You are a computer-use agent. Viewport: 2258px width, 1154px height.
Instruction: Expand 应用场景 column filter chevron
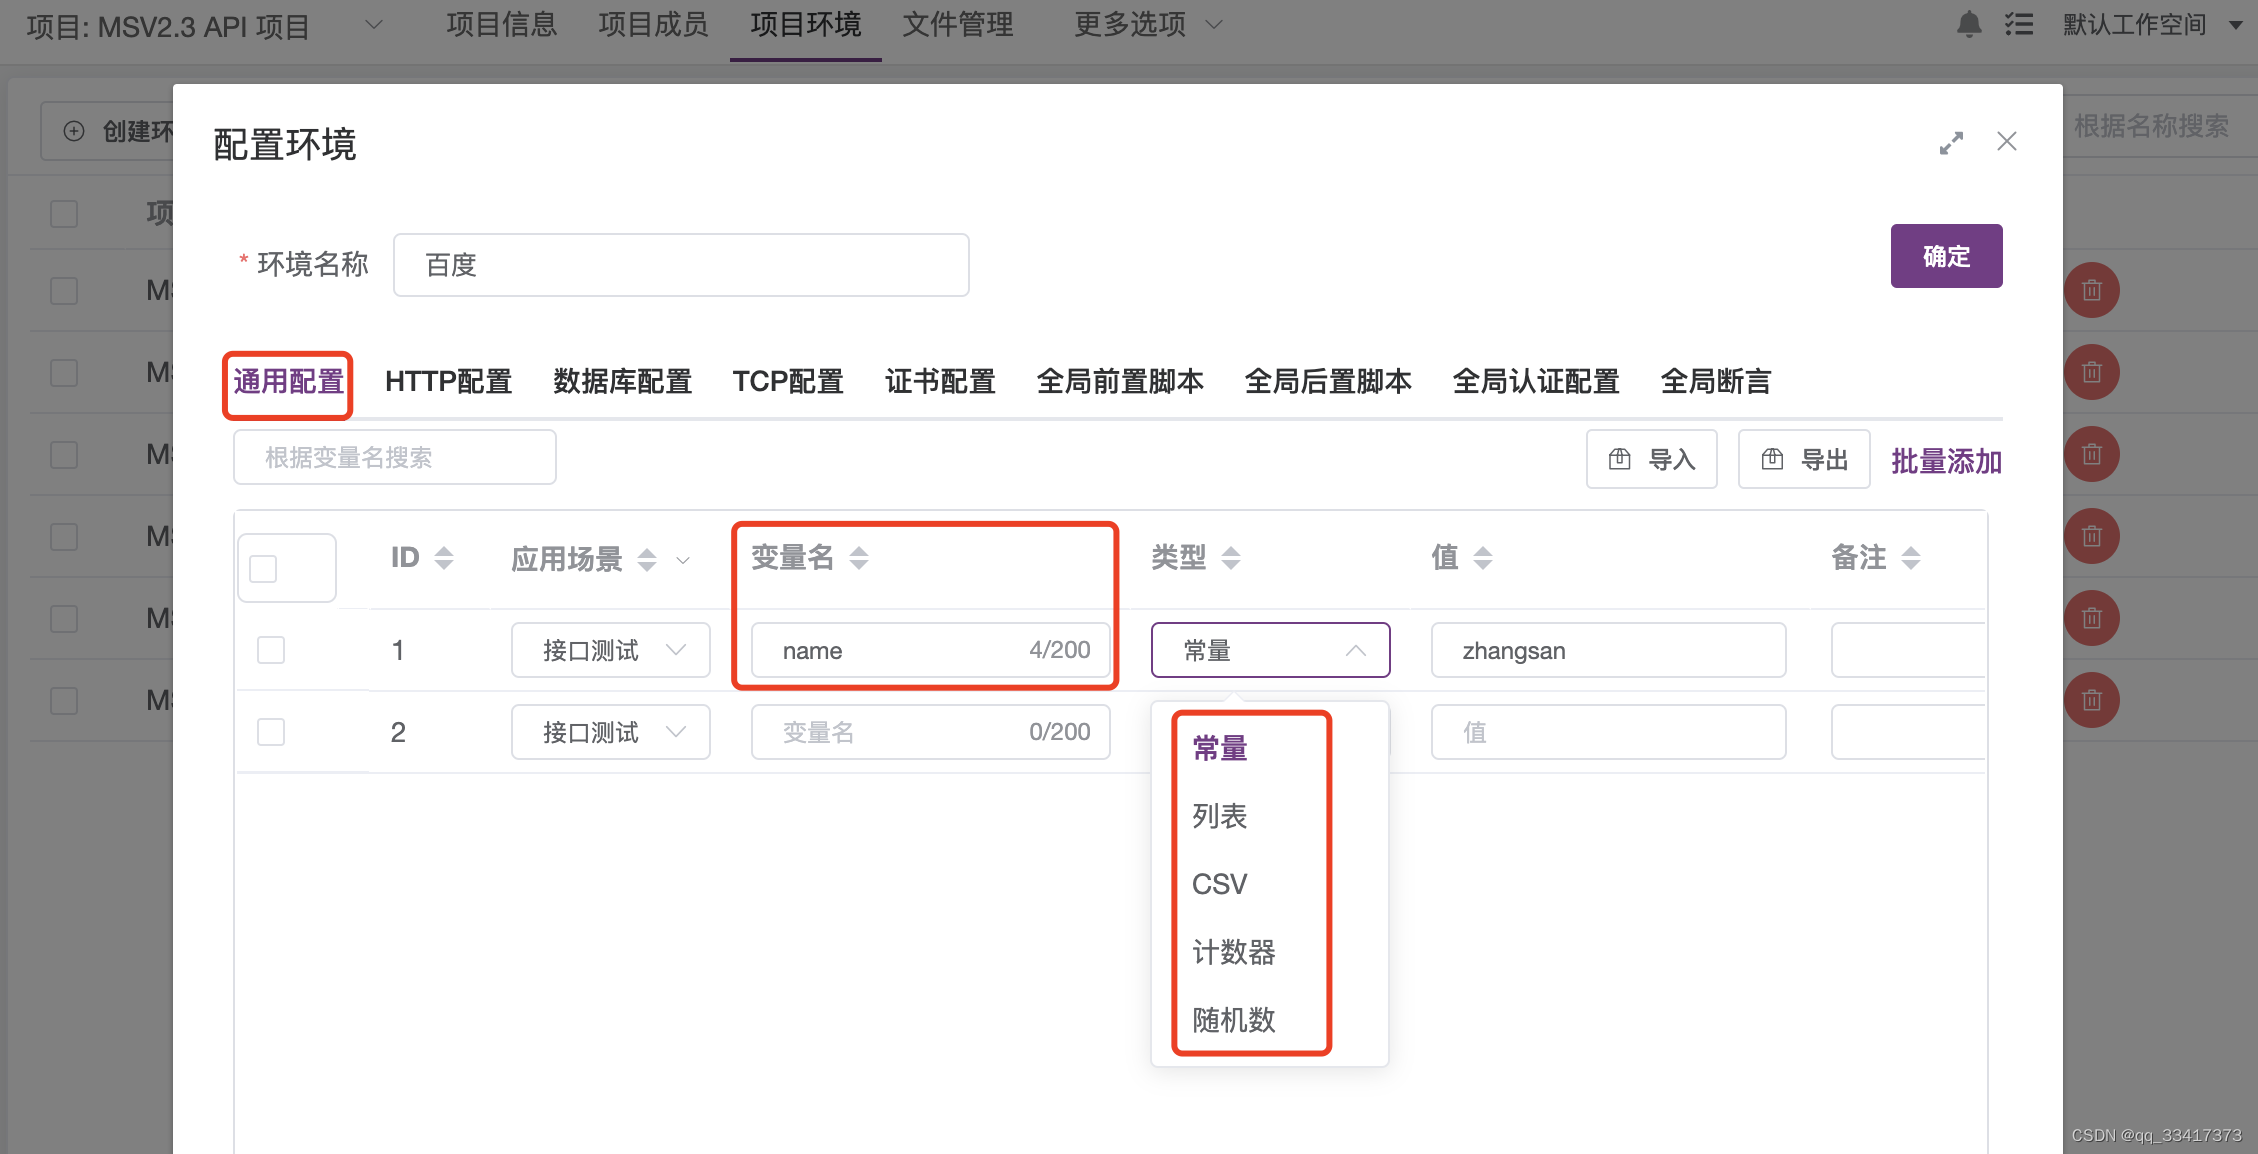pos(683,560)
